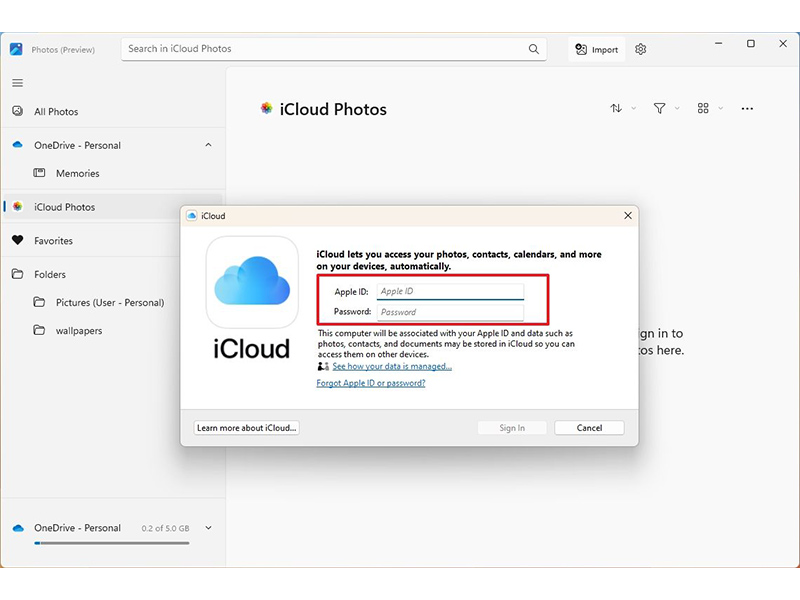This screenshot has height=600, width=800.
Task: Close the iCloud dialog with X
Action: (628, 216)
